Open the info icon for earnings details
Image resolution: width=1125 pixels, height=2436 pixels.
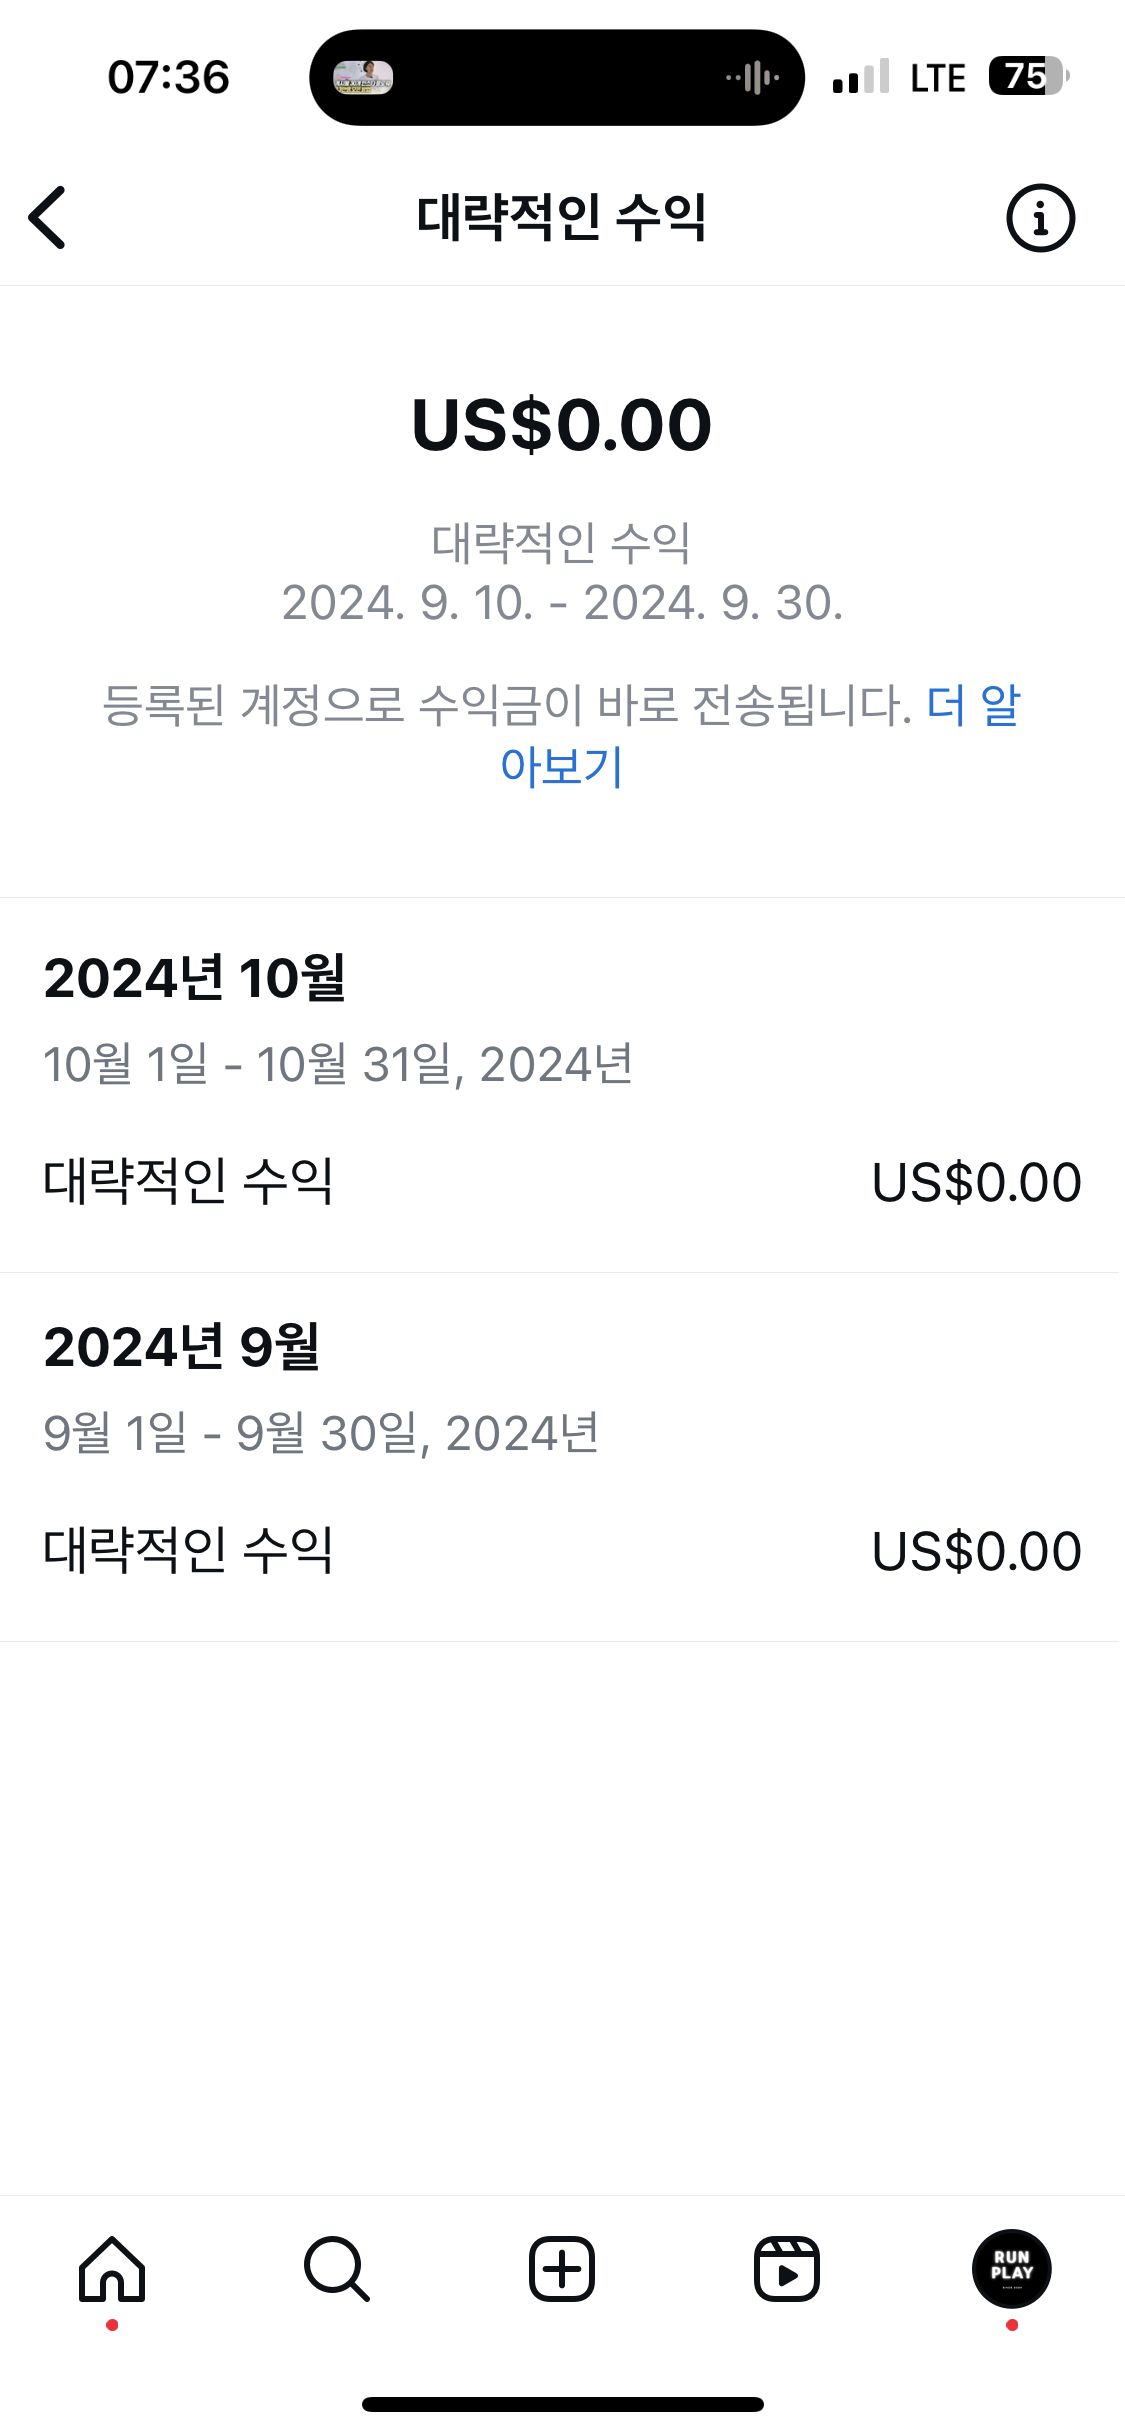pos(1040,217)
